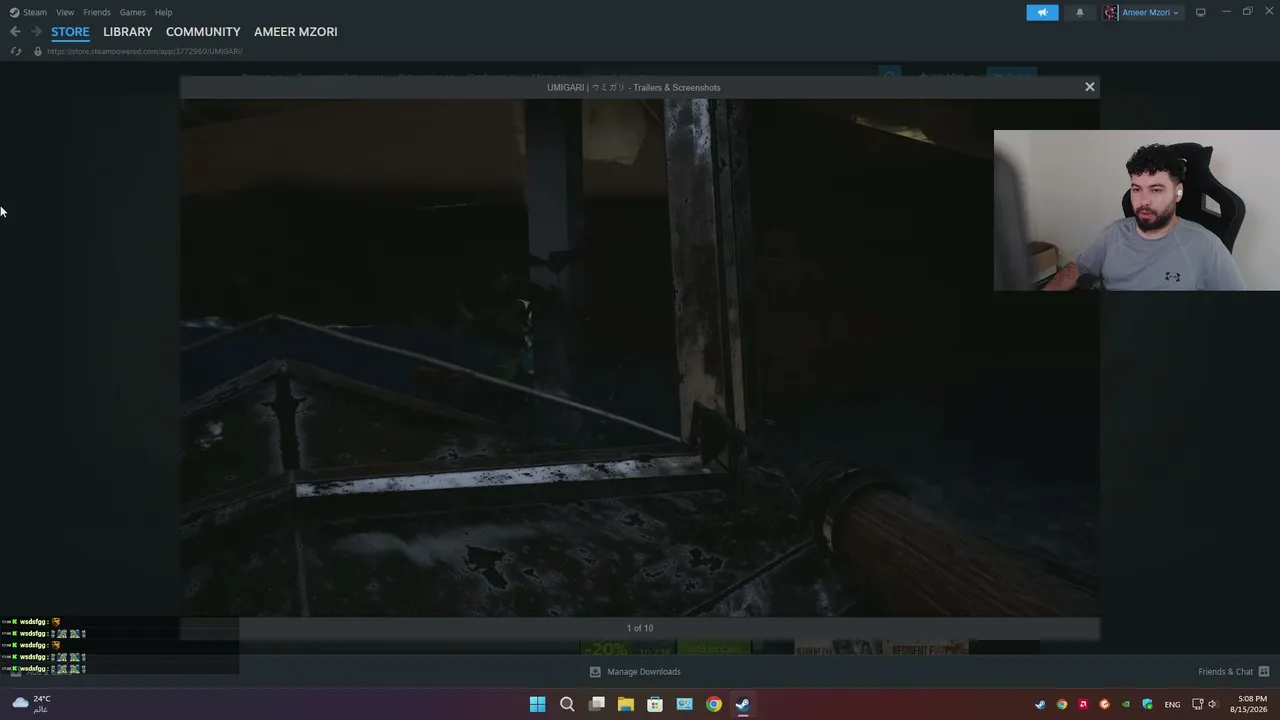Open the notifications bell
1280x720 pixels.
(x=1080, y=12)
